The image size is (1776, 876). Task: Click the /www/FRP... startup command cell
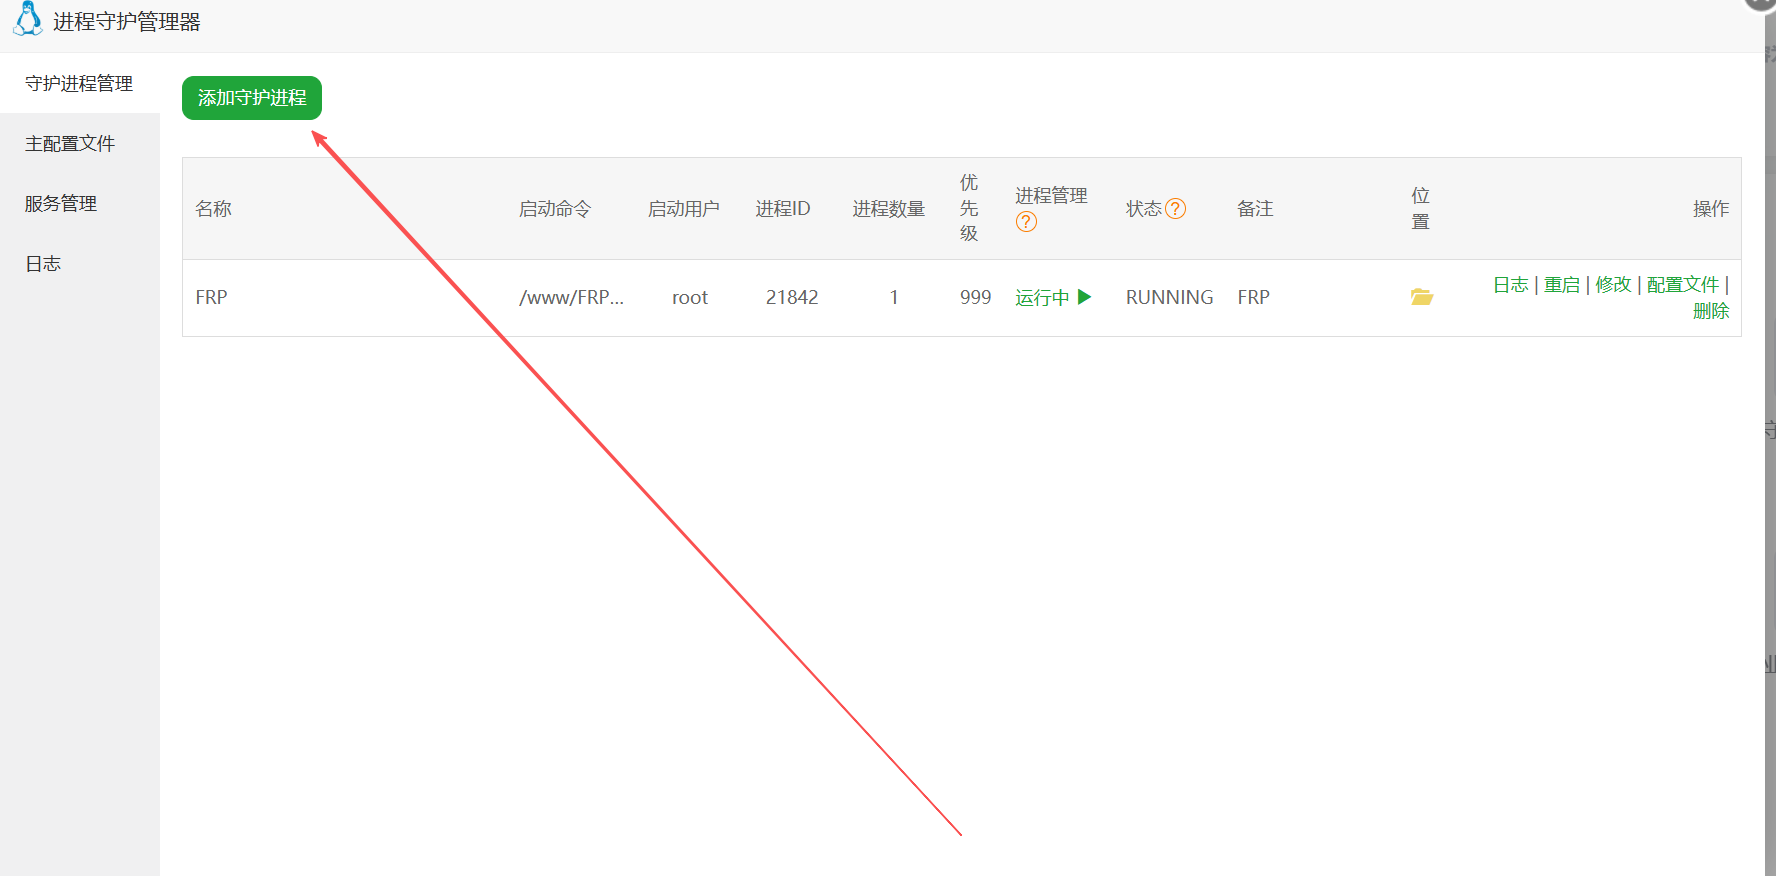[571, 297]
